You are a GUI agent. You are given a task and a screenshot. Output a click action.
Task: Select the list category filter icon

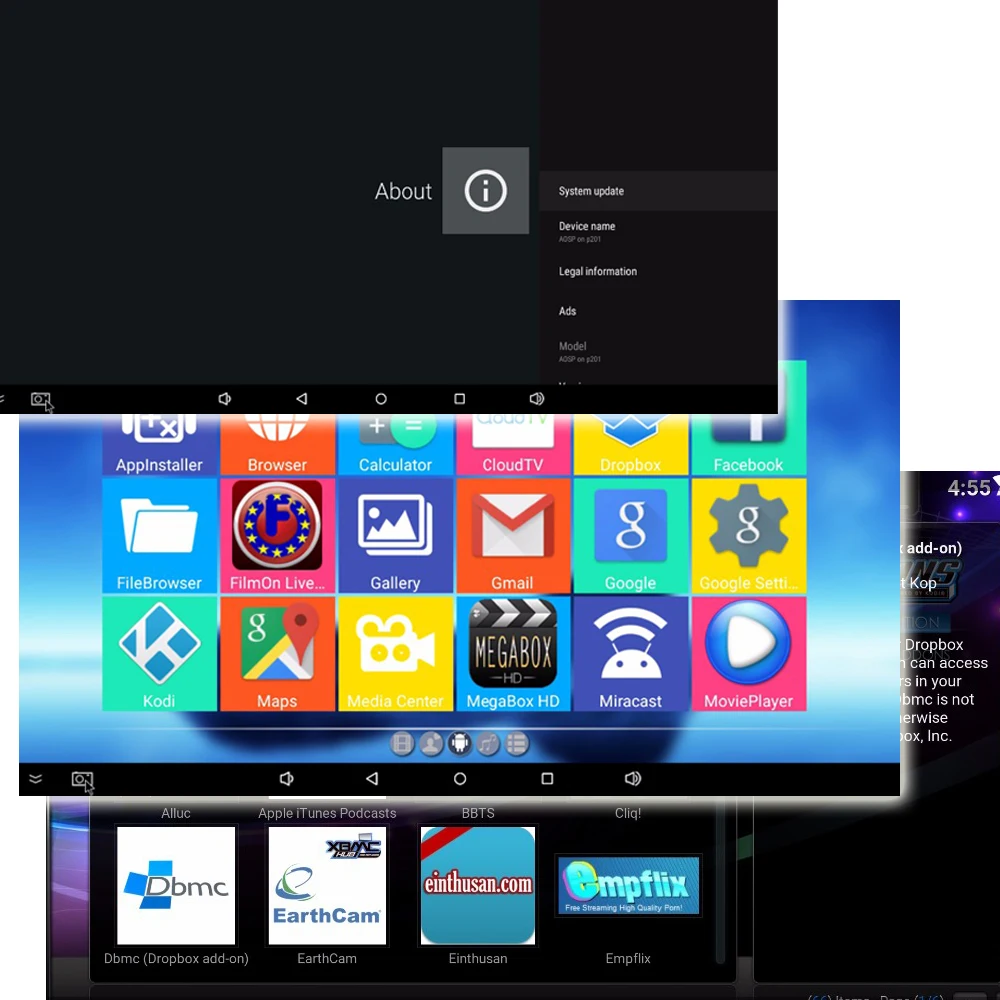pyautogui.click(x=517, y=744)
